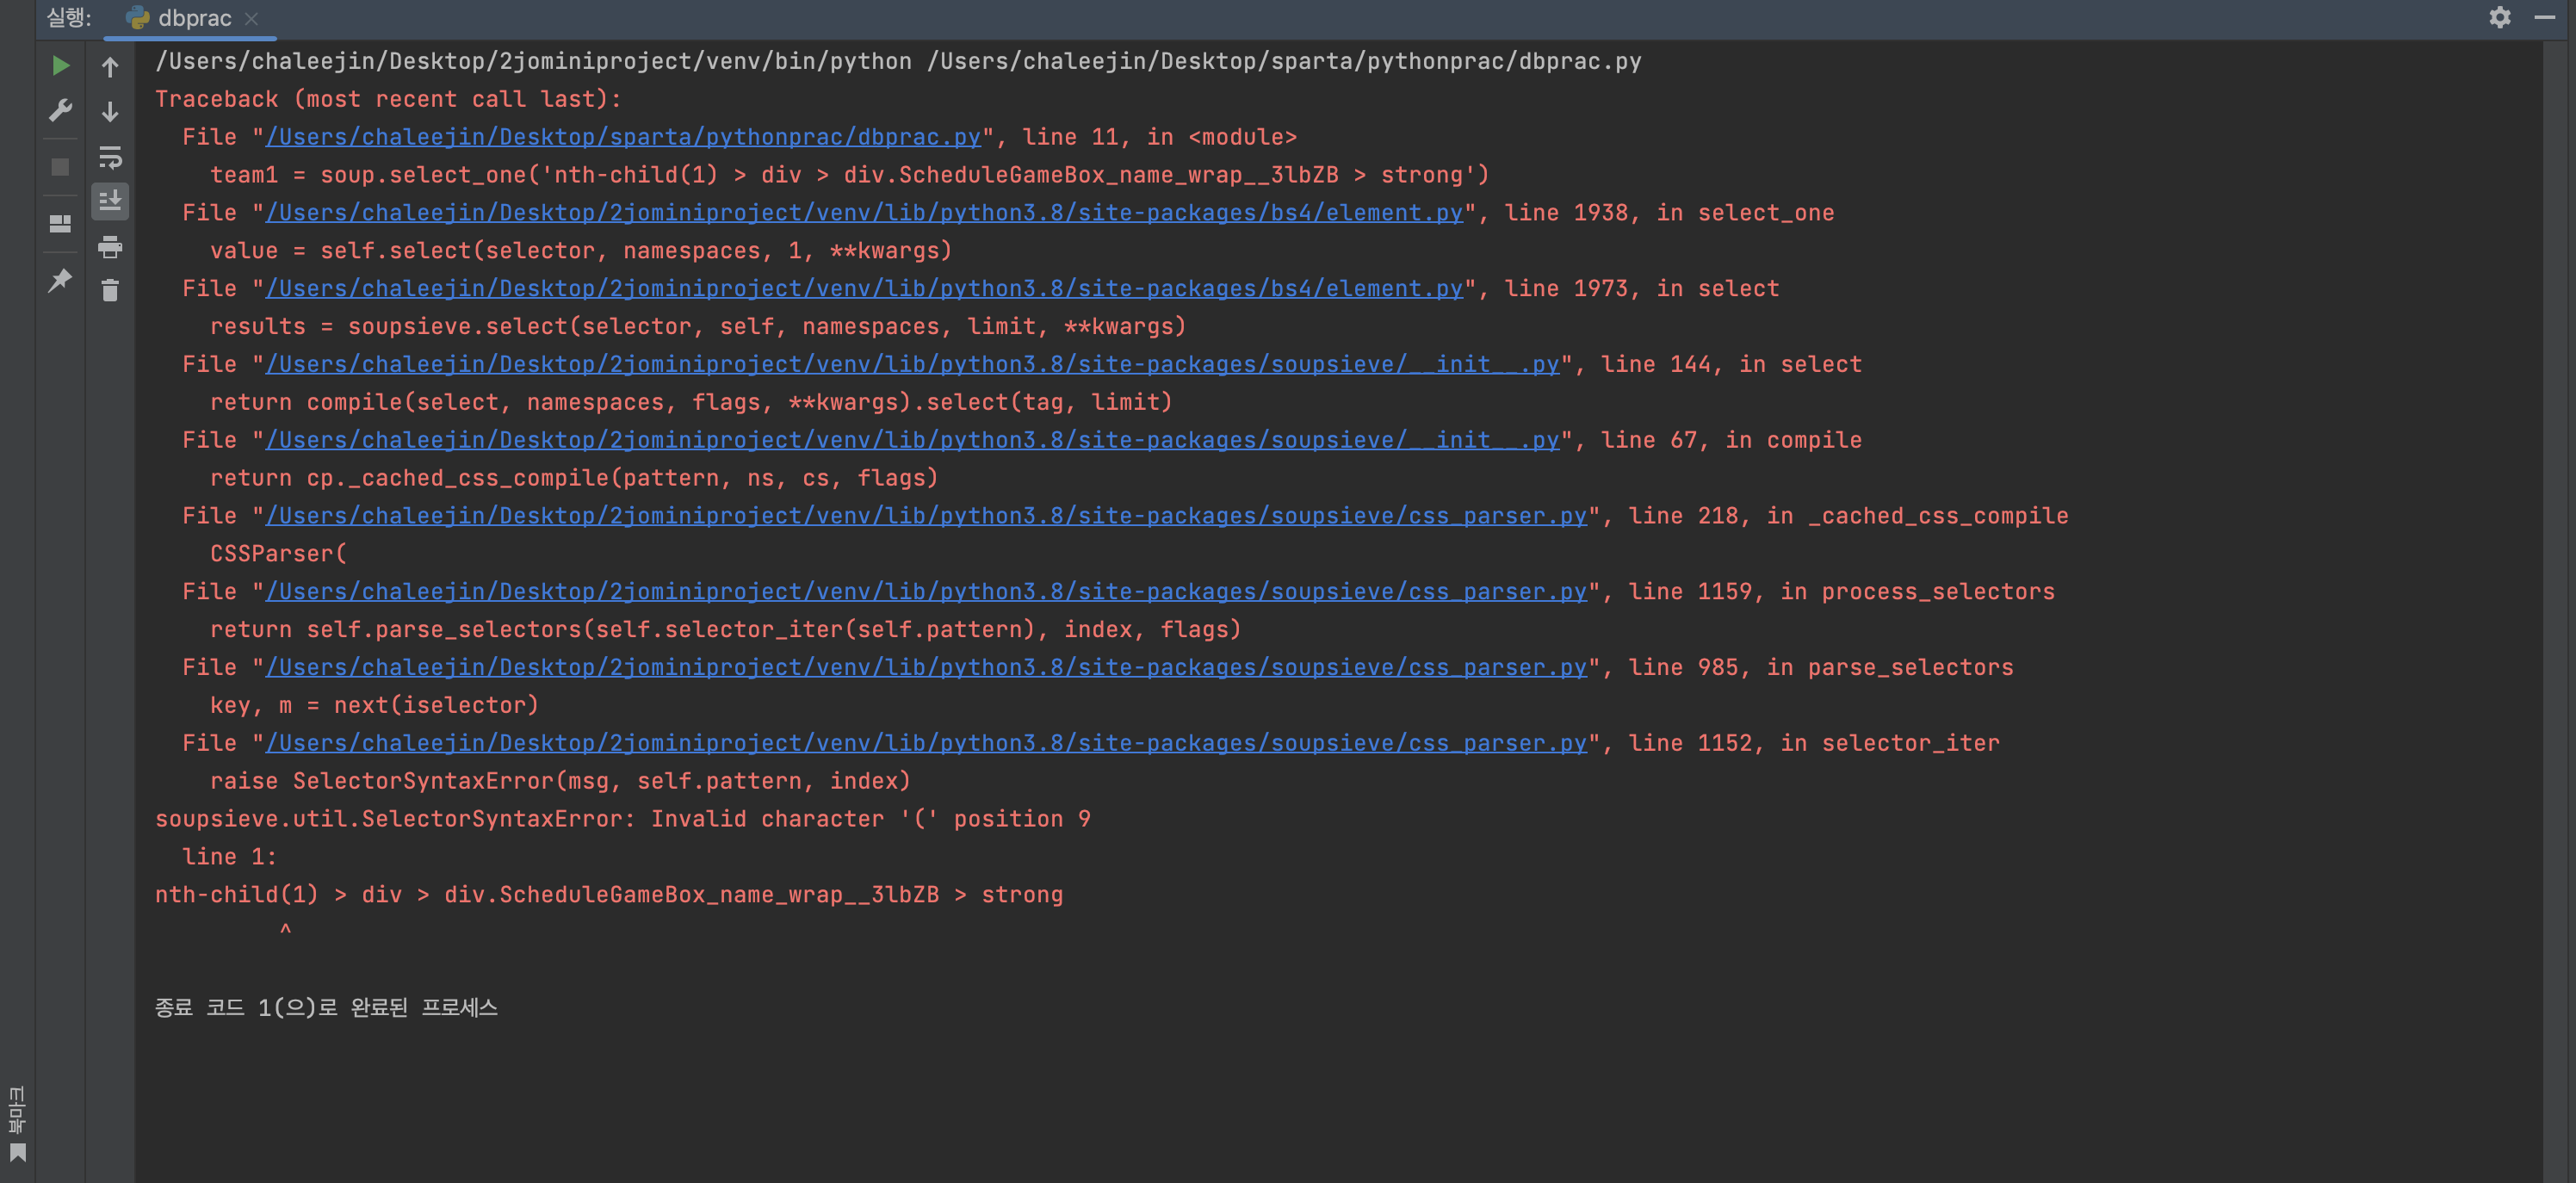
Task: Pin the run tab with pin icon
Action: (x=60, y=281)
